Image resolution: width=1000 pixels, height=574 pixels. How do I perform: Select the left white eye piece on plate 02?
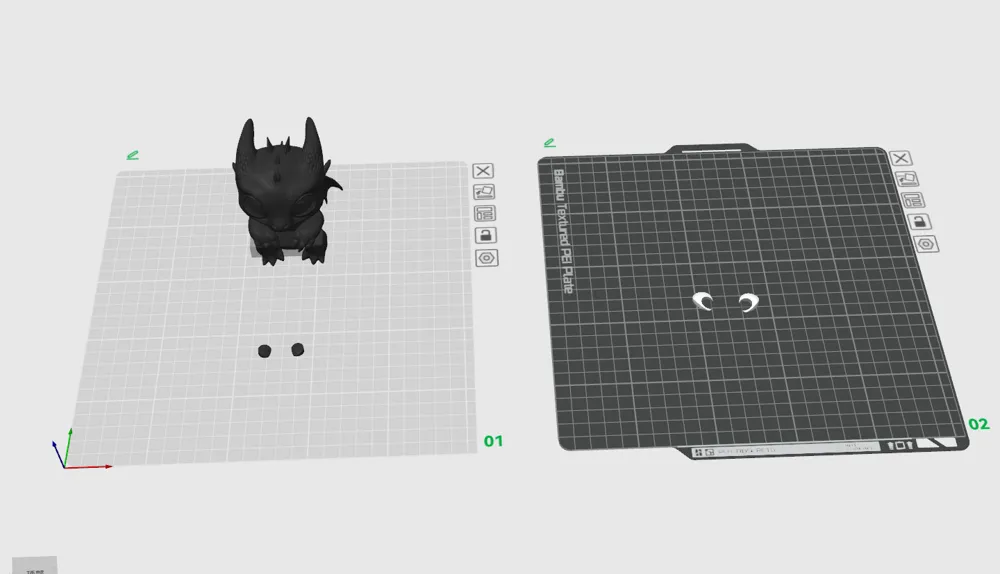(703, 301)
